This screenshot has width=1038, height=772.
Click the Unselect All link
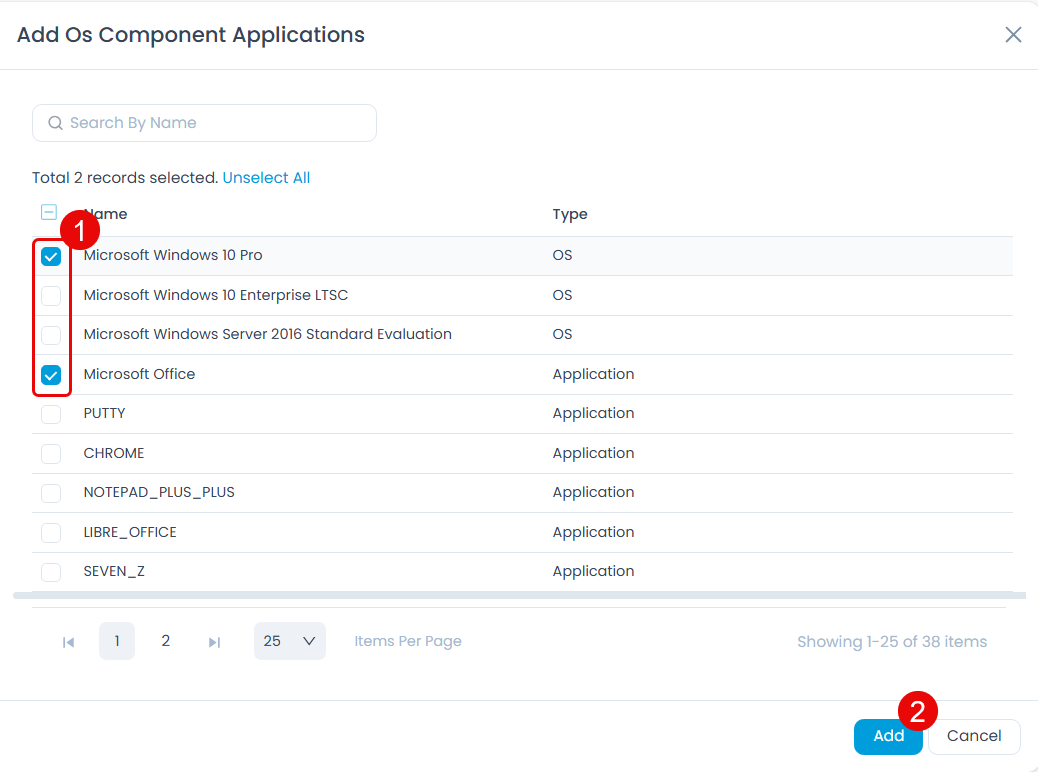pos(266,177)
